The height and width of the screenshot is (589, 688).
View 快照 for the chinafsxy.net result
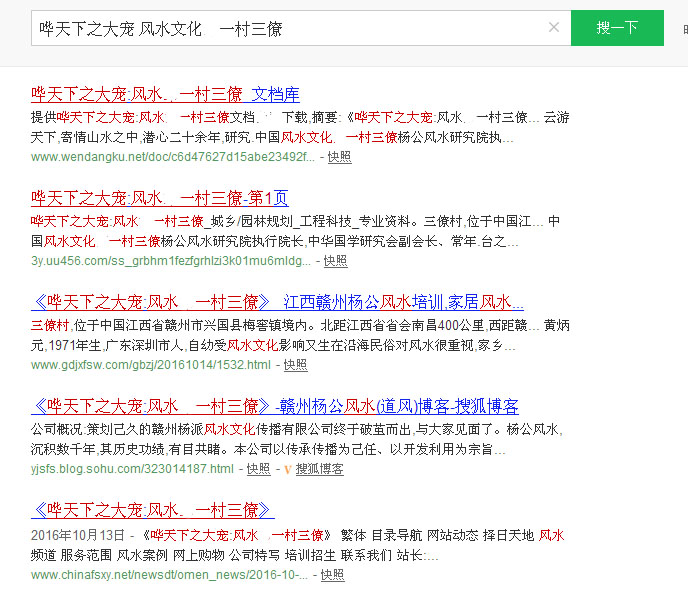pyautogui.click(x=332, y=575)
